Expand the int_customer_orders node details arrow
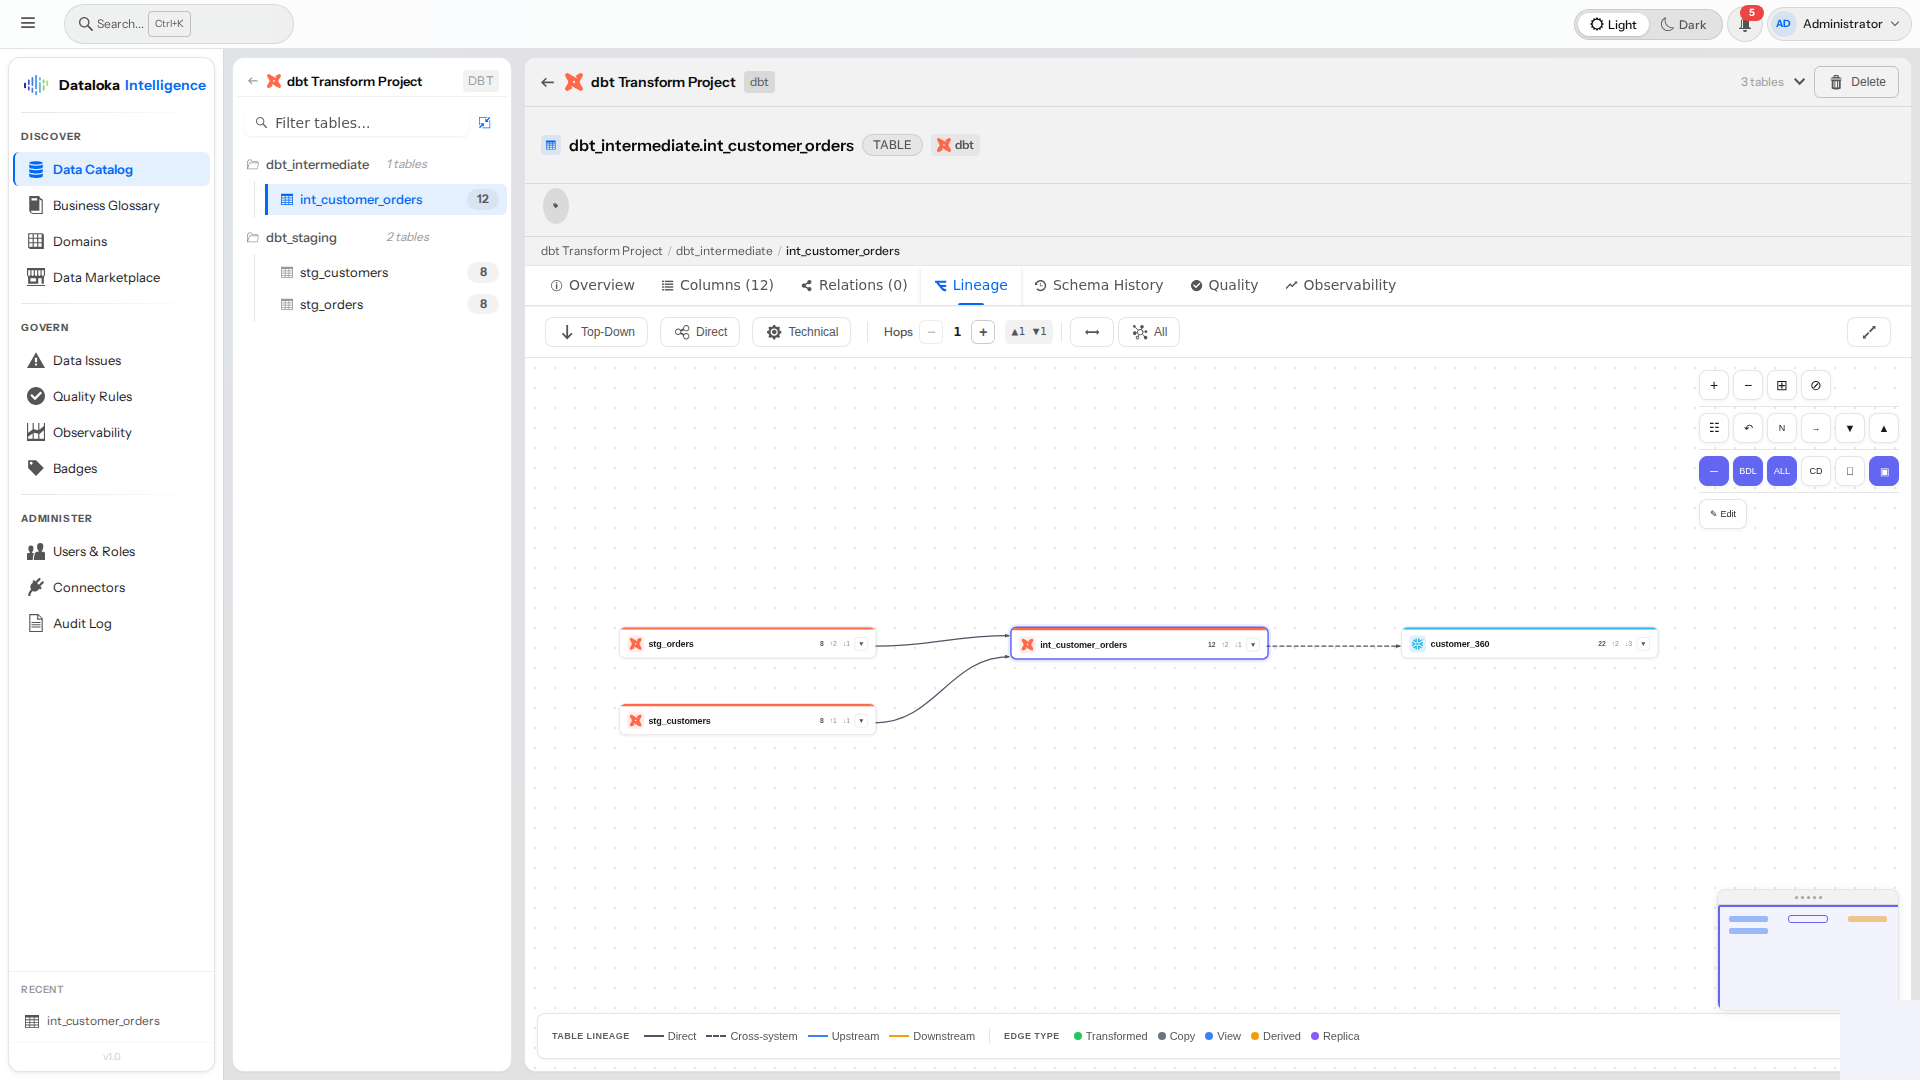This screenshot has width=1920, height=1080. 1254,645
